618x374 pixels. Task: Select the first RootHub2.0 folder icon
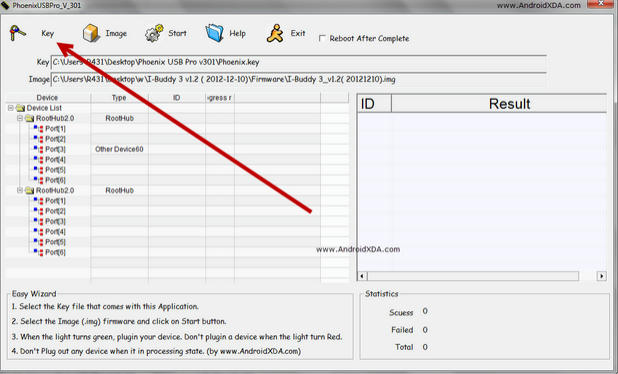click(30, 118)
